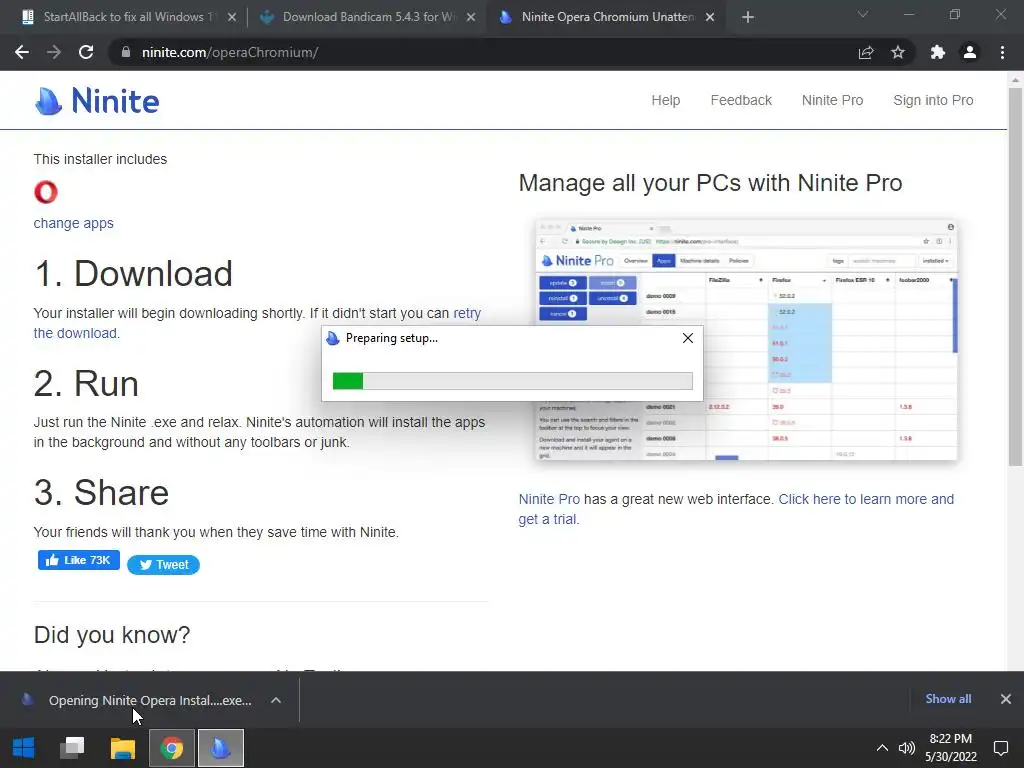Switch to Chrome on the taskbar
The height and width of the screenshot is (768, 1024).
172,748
